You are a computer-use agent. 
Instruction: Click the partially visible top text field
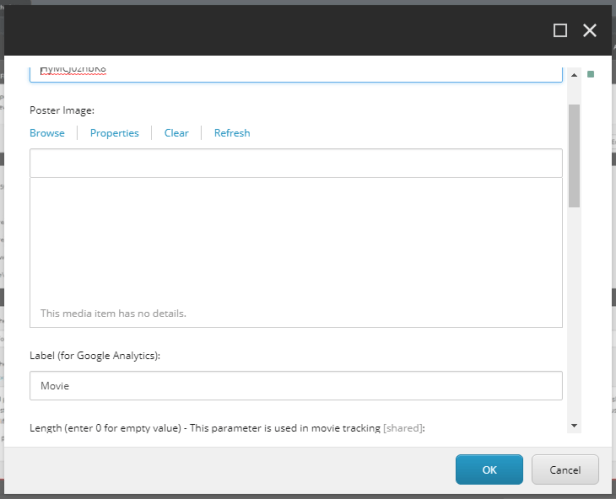tap(296, 72)
